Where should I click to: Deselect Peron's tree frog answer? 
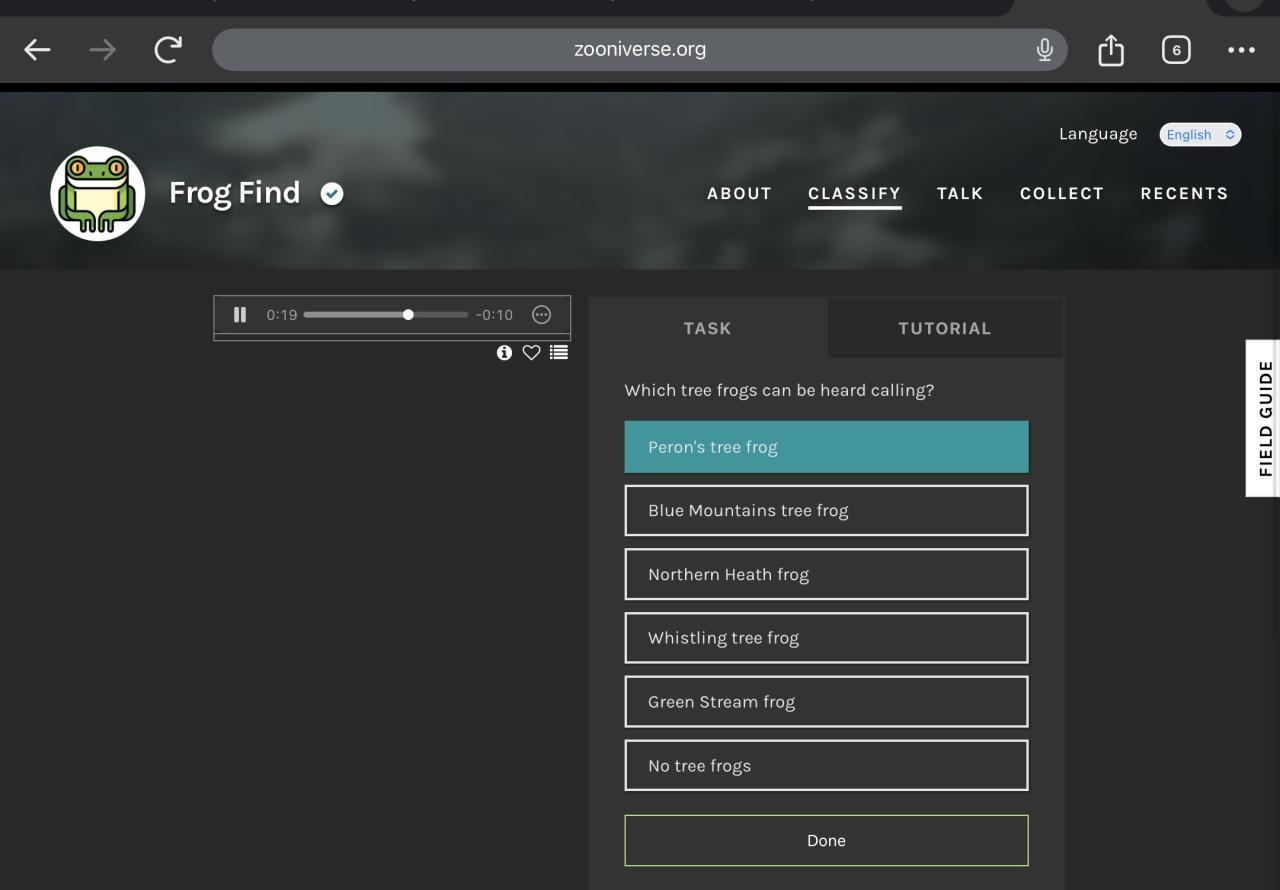(x=826, y=447)
